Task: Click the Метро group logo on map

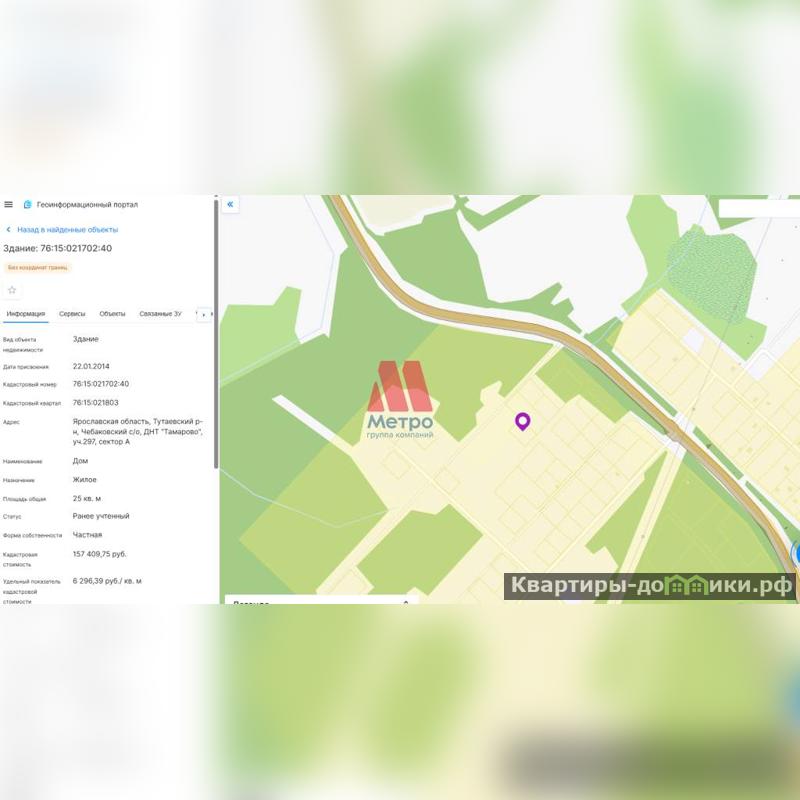Action: (x=400, y=400)
